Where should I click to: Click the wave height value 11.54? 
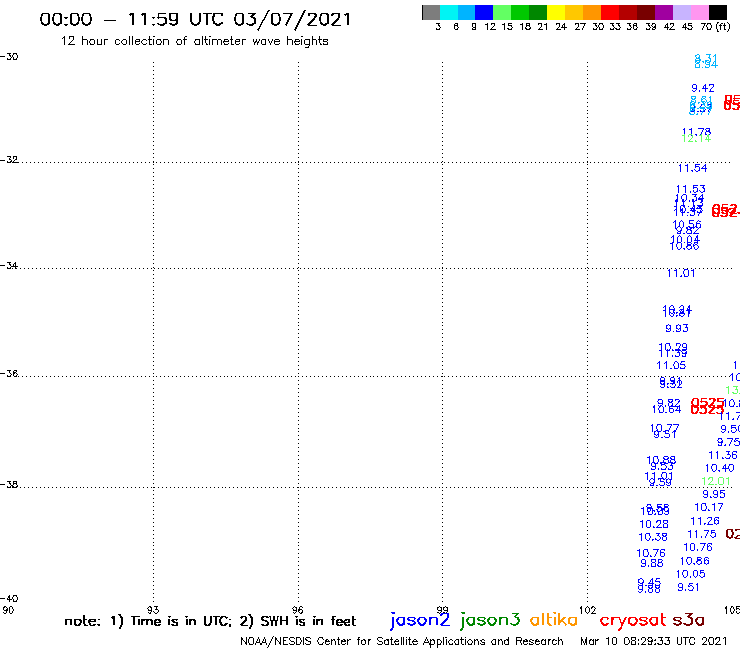pos(692,168)
